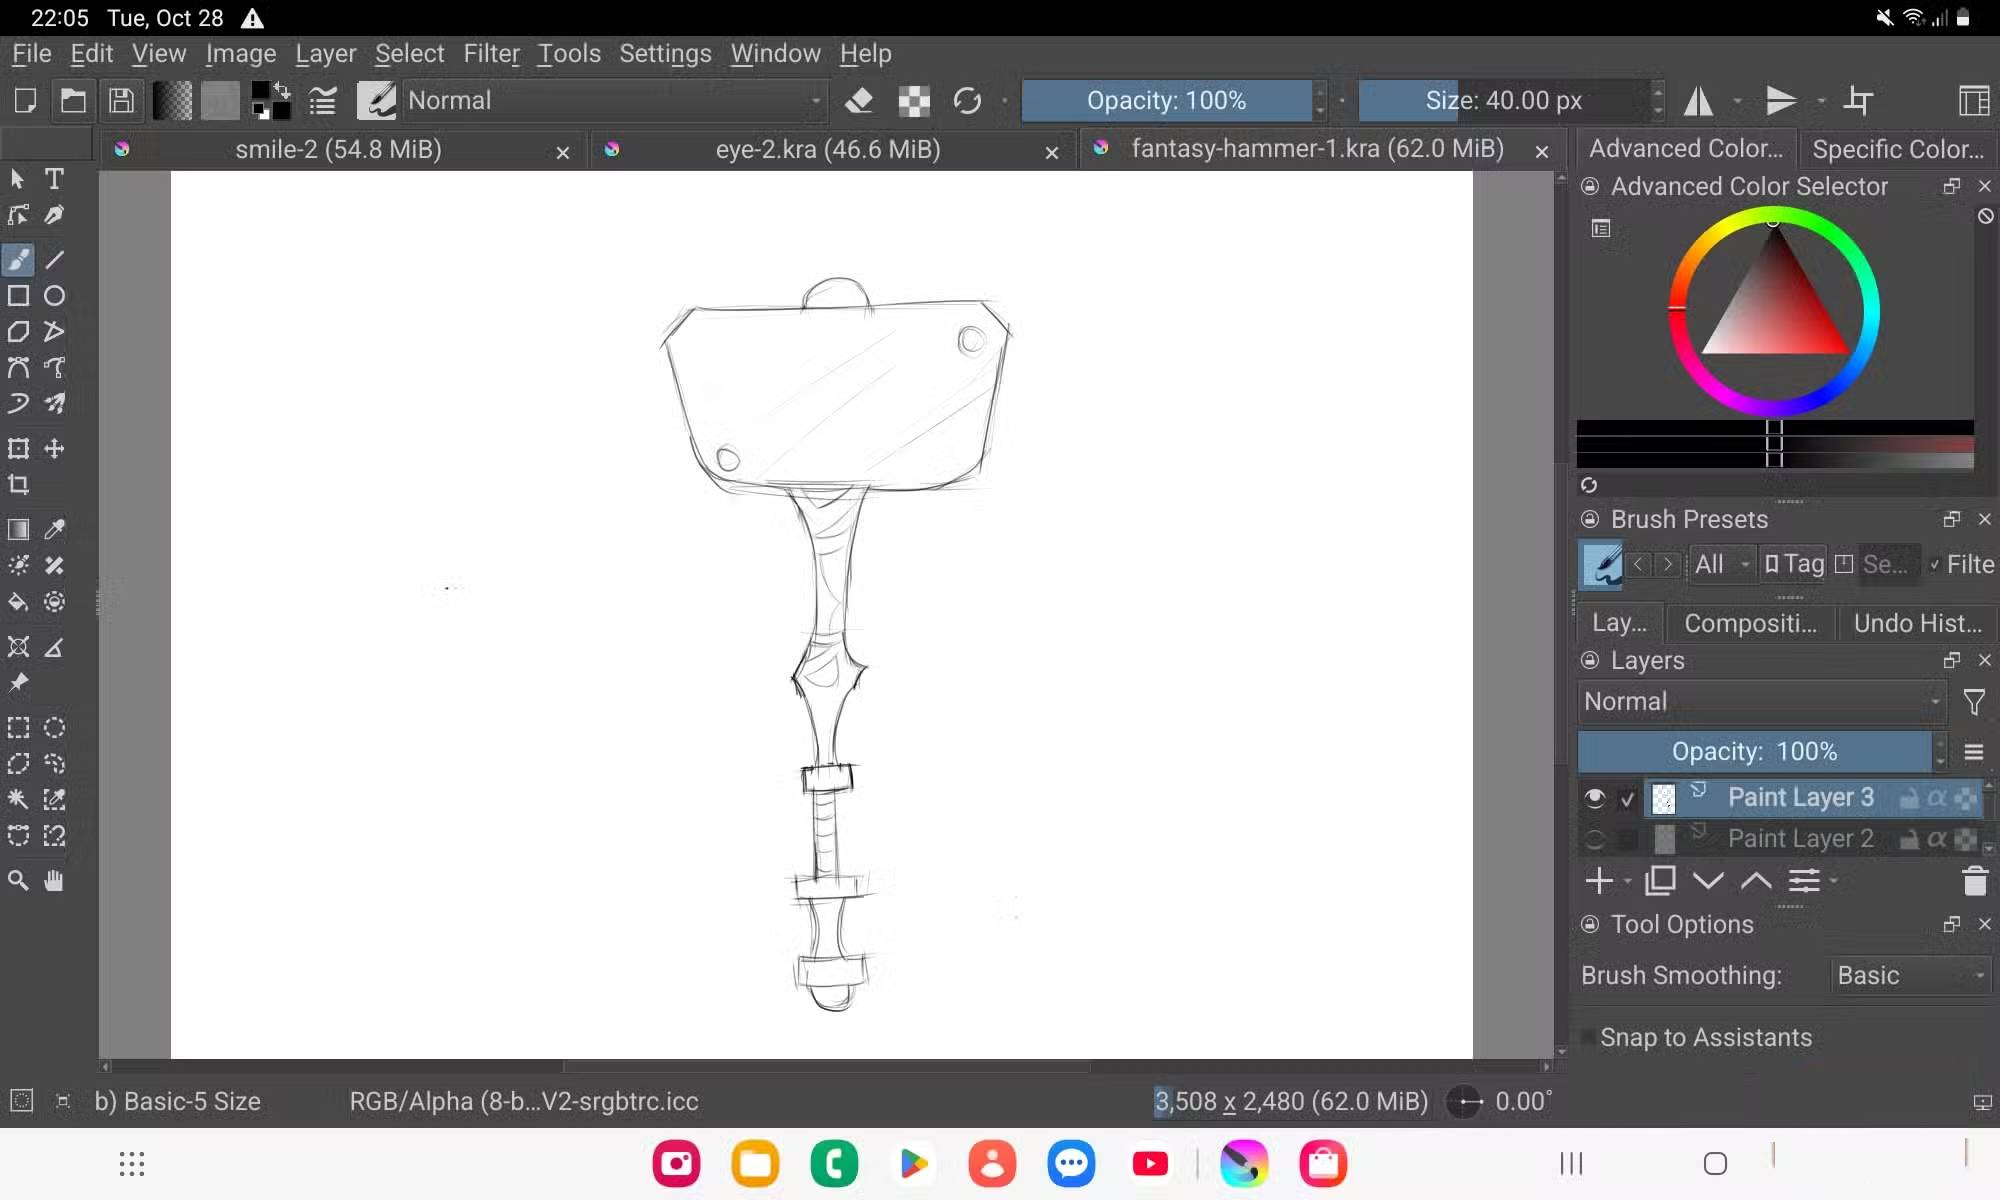Toggle eraser mode in the toolbar

pyautogui.click(x=859, y=100)
